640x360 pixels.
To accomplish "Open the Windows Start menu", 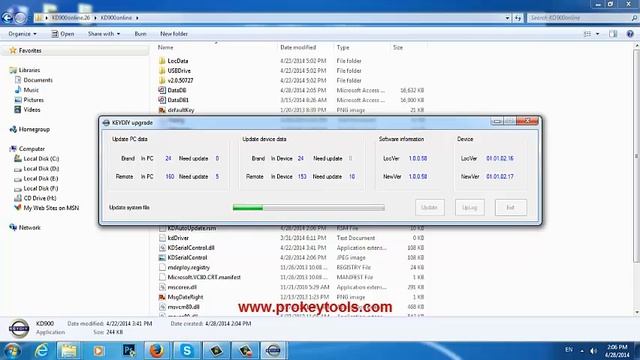I will pyautogui.click(x=11, y=351).
